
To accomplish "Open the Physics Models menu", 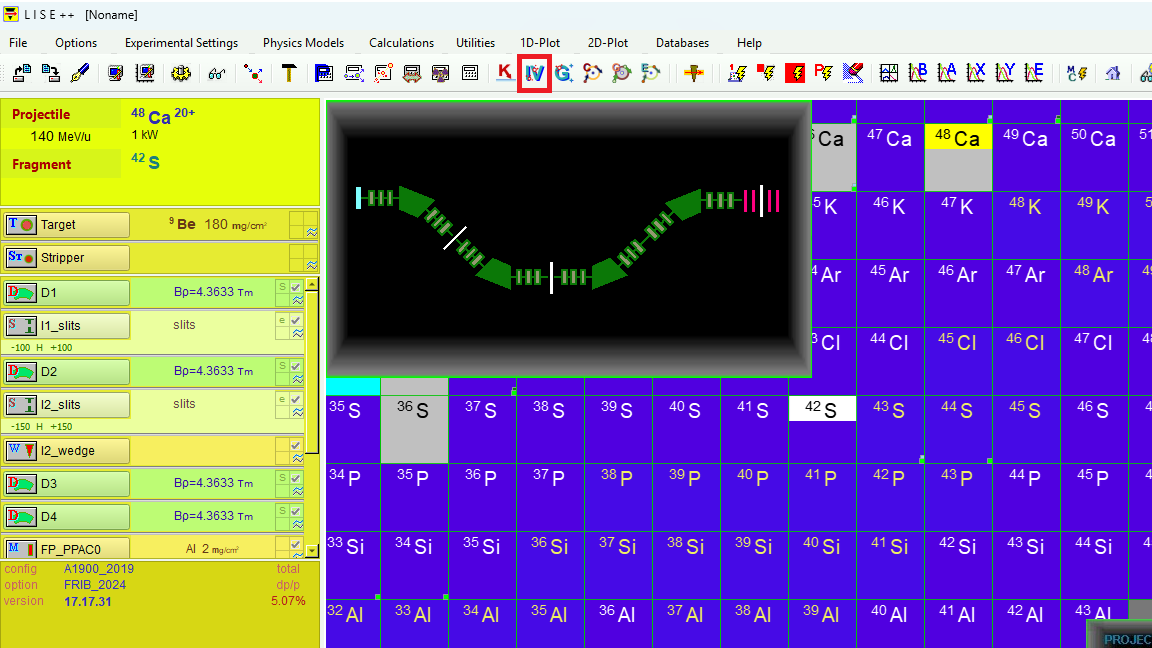I will click(x=303, y=43).
